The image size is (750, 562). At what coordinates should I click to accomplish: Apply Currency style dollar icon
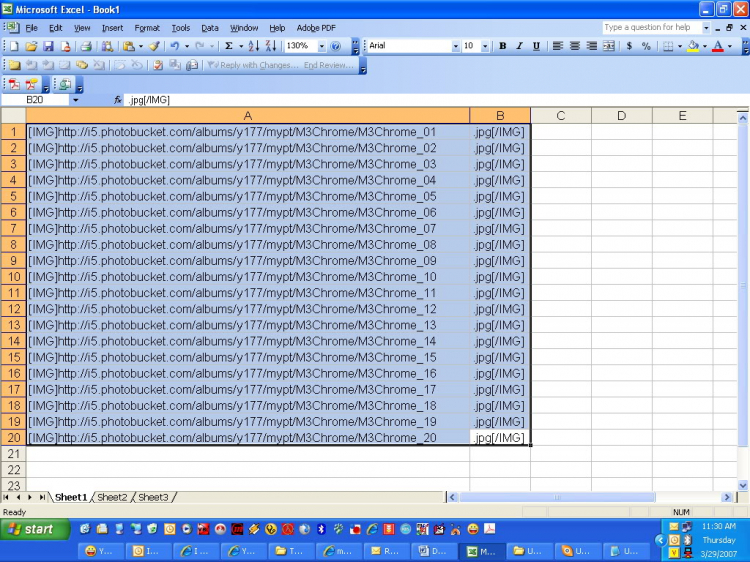pos(629,46)
